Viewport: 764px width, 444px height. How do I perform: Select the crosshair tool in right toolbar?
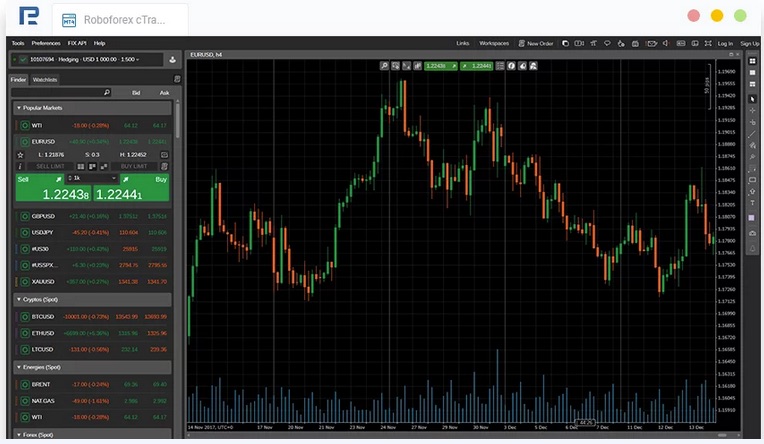(x=752, y=111)
